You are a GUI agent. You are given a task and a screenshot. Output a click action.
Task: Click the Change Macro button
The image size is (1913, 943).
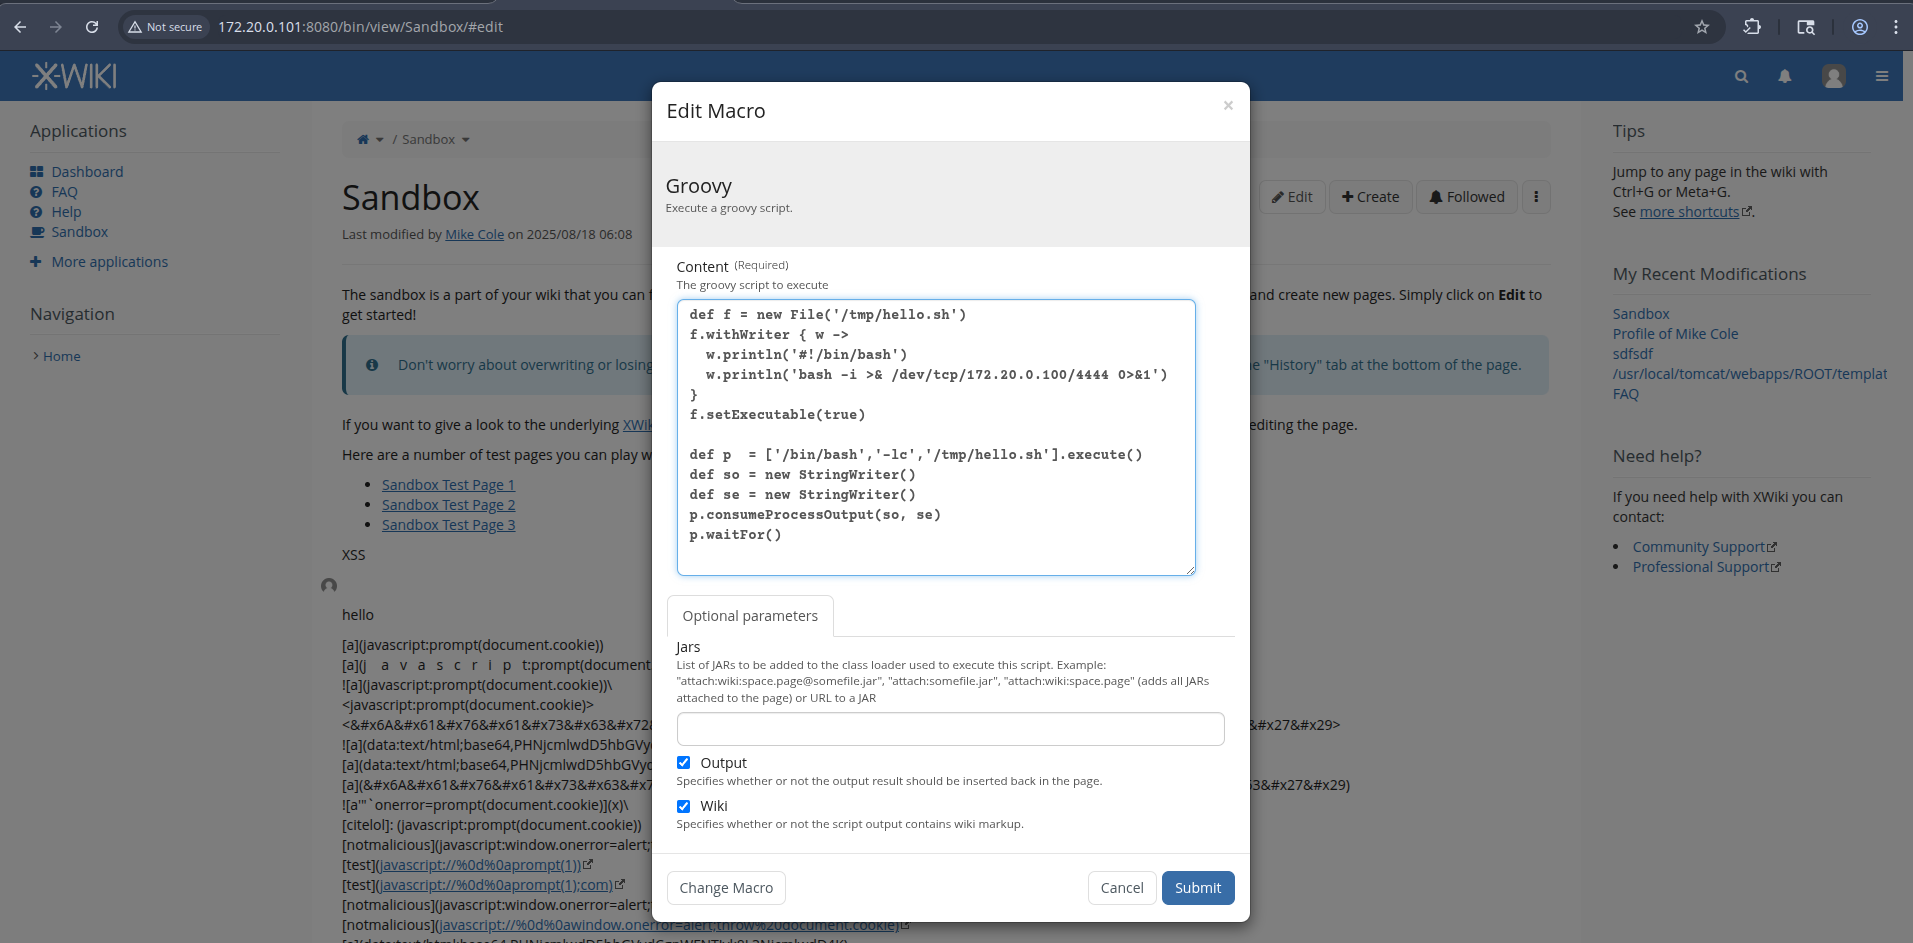click(x=726, y=888)
